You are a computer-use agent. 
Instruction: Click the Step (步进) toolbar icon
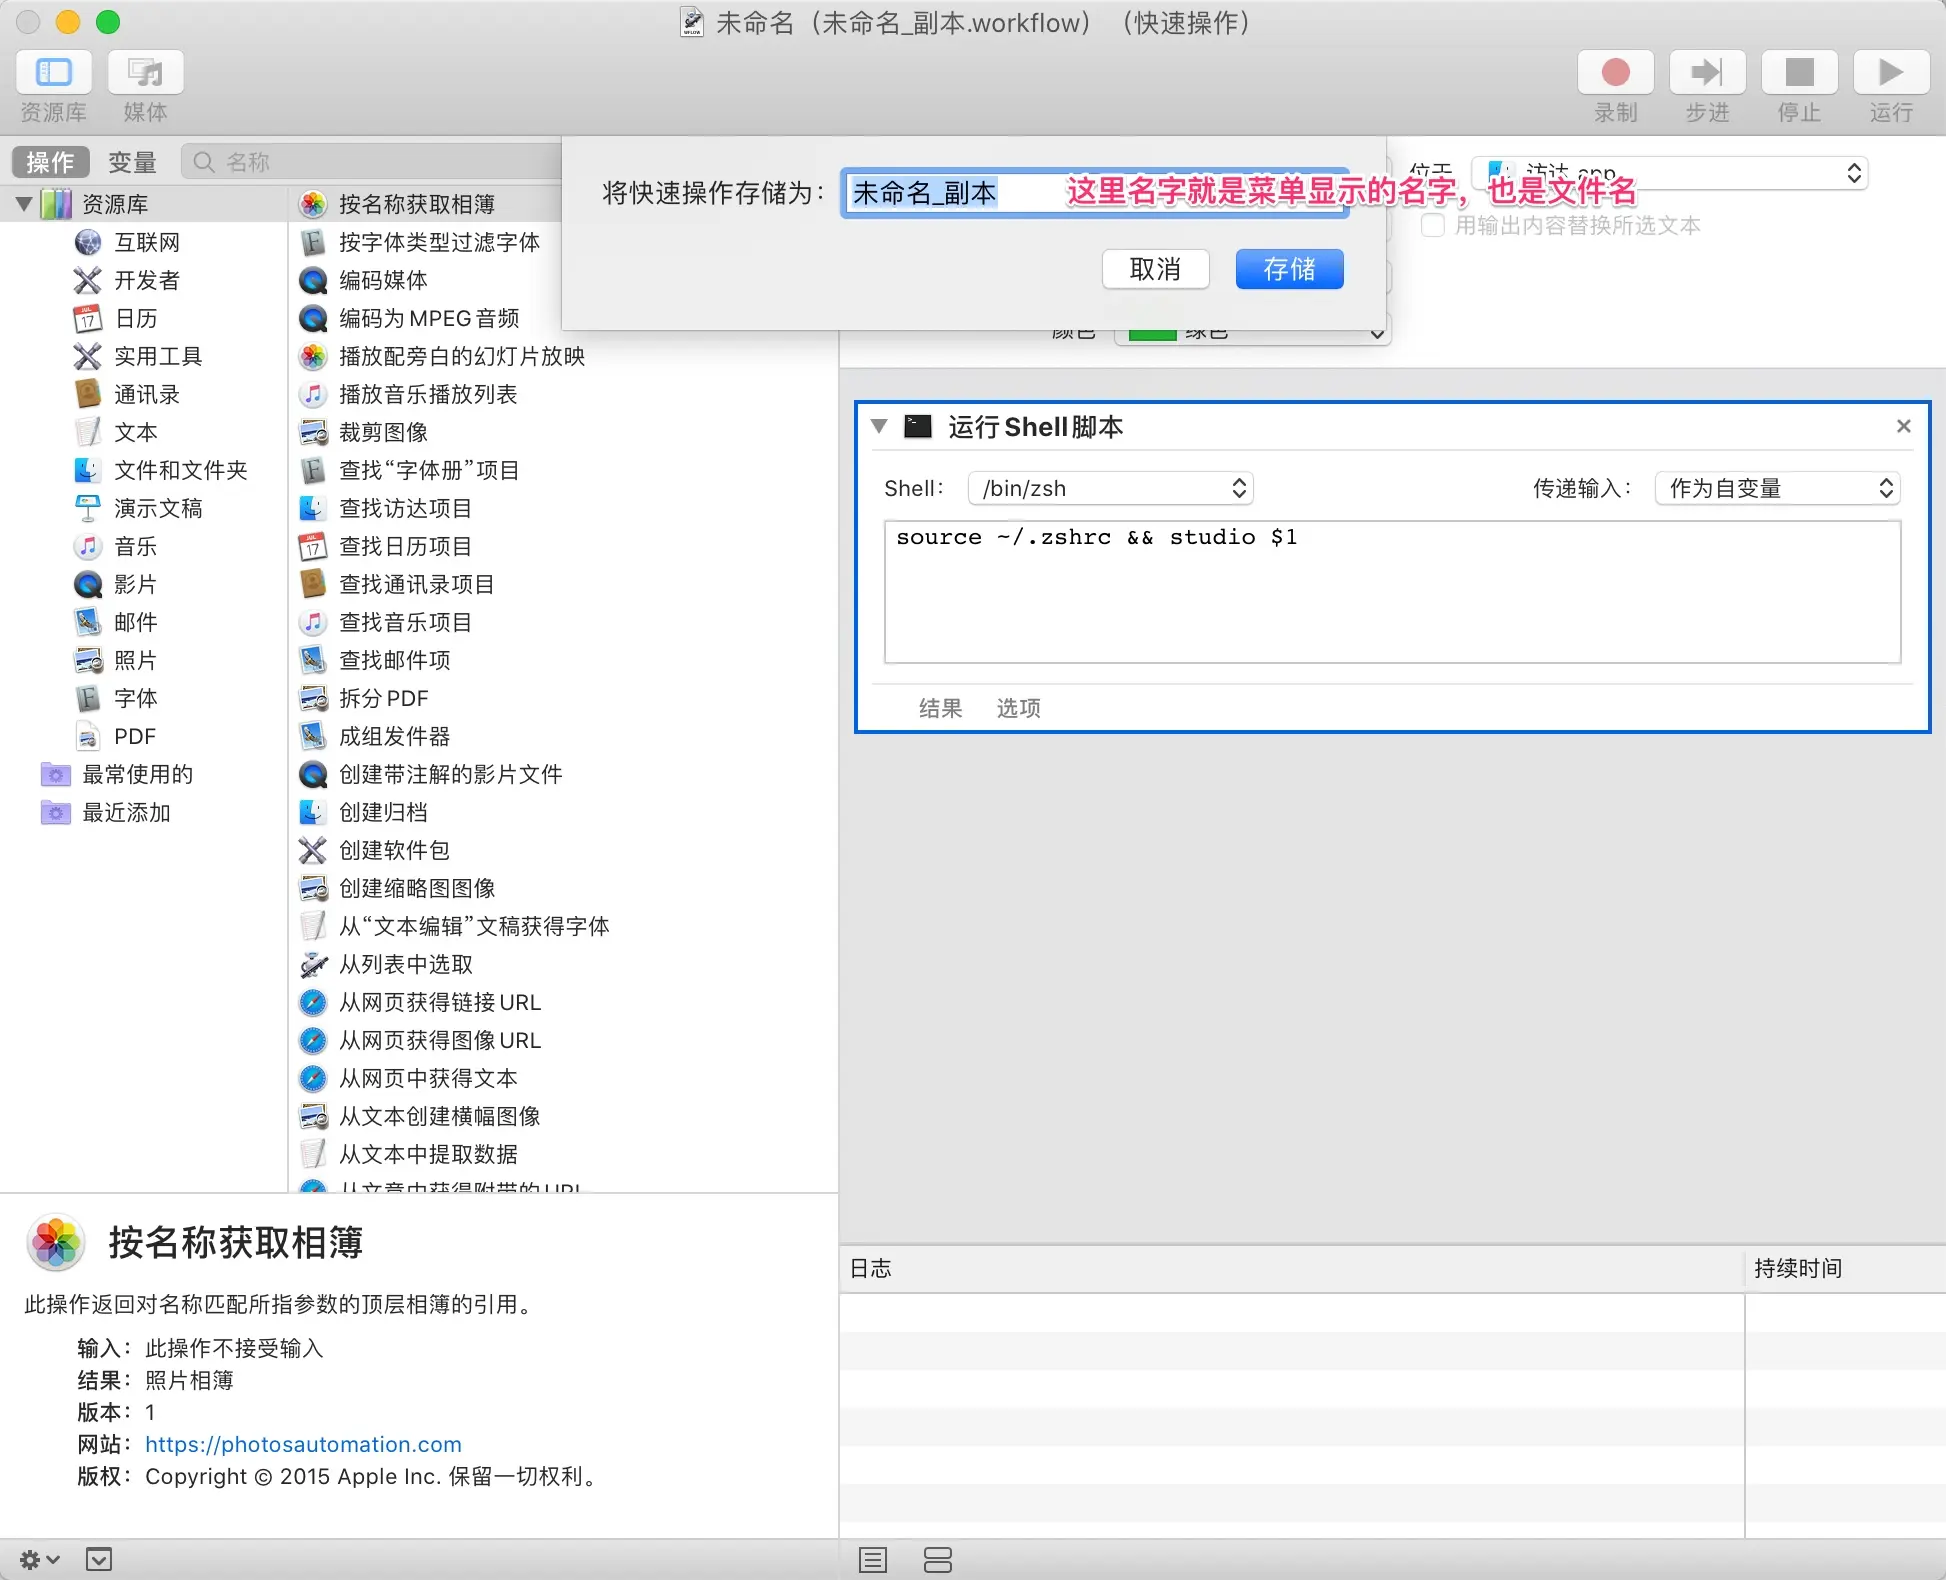1707,73
